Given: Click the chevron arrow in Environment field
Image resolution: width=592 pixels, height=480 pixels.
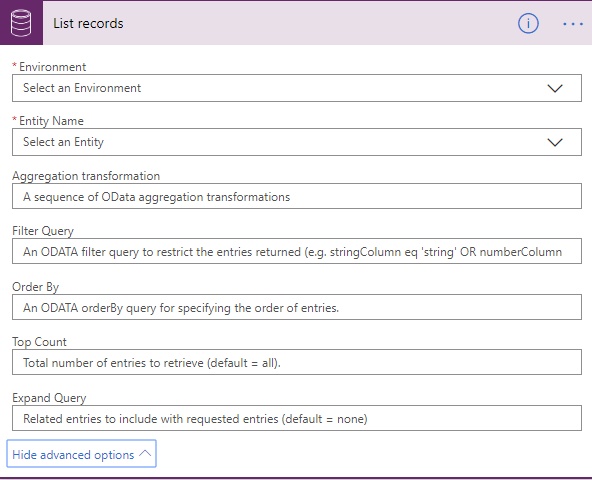Looking at the screenshot, I should click(x=555, y=88).
